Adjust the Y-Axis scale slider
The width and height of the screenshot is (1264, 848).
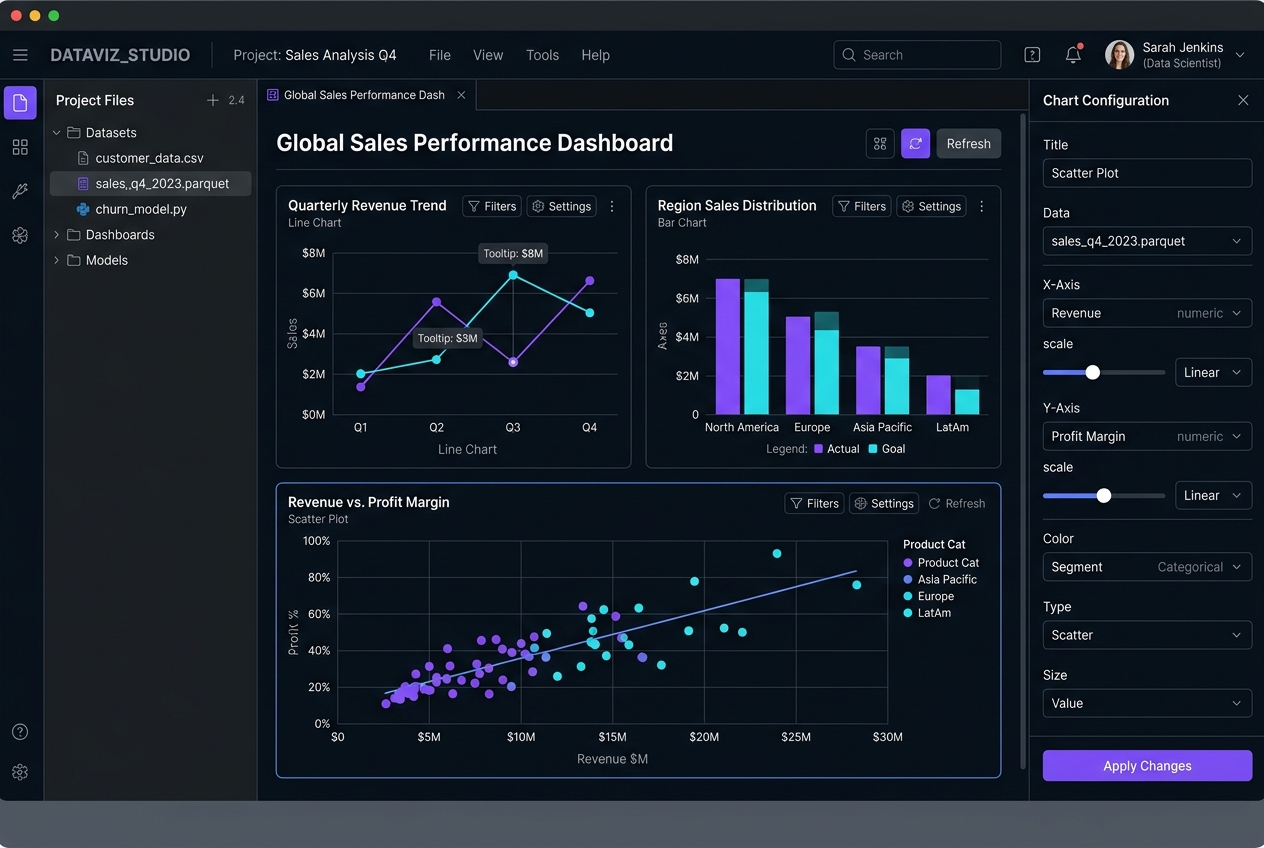click(1104, 495)
